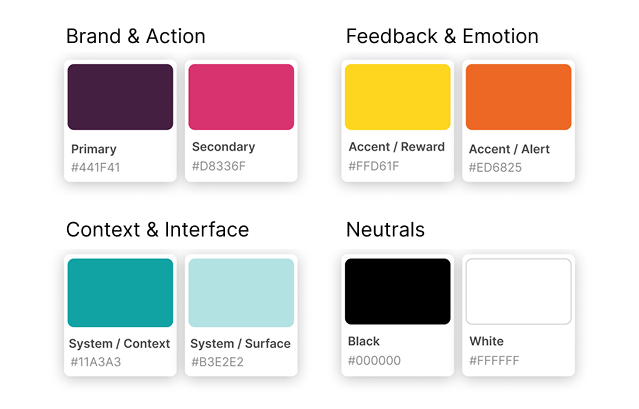The width and height of the screenshot is (639, 409).
Task: Click the Neutrals section heading
Action: point(385,230)
